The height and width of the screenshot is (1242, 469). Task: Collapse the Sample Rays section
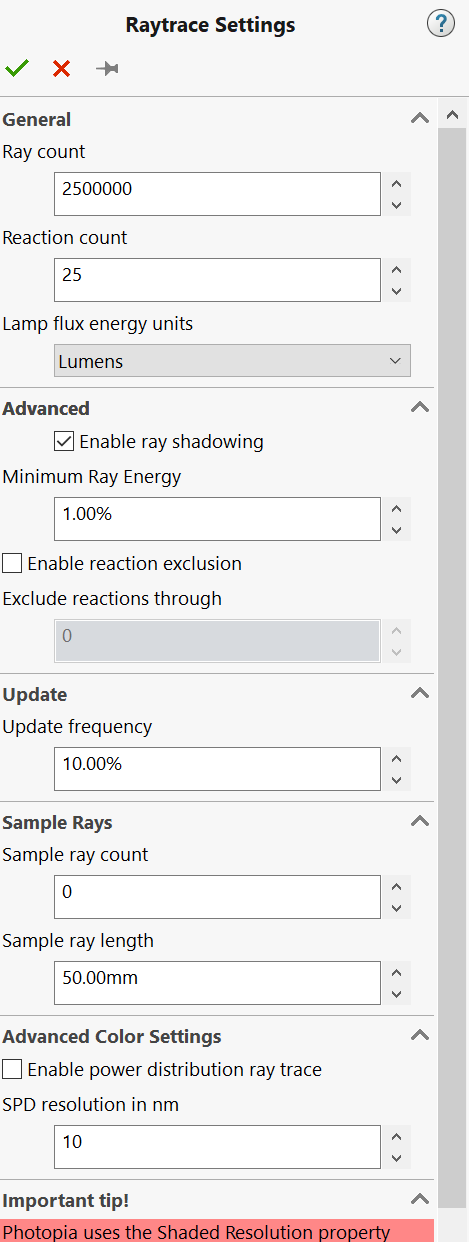[x=420, y=821]
